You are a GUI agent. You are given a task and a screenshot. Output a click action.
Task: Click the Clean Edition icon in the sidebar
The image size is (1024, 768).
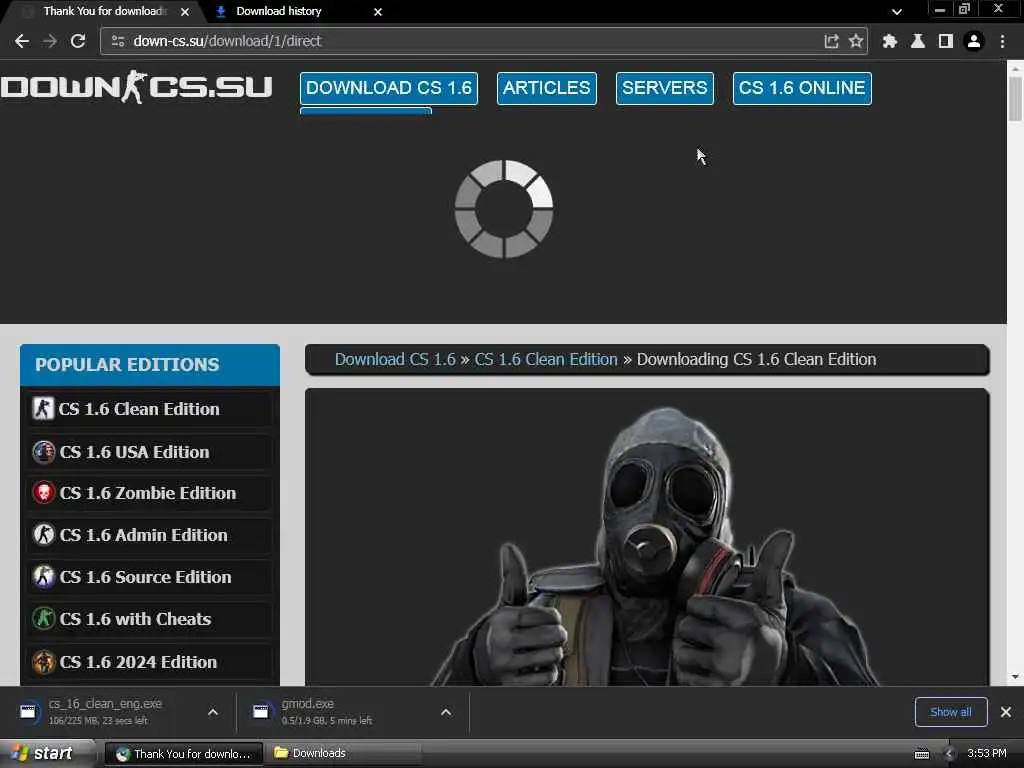(x=43, y=409)
